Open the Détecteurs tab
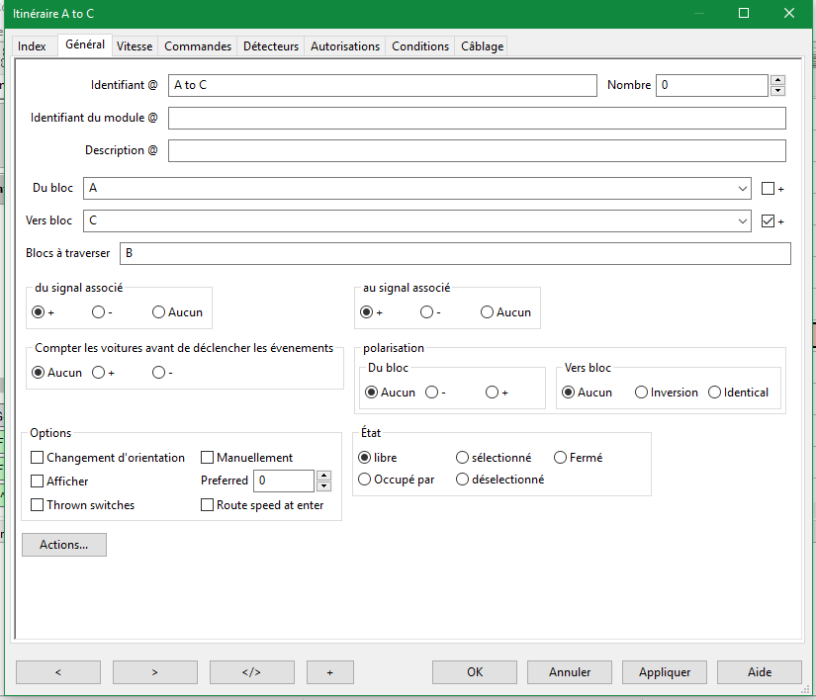This screenshot has width=816, height=700. pos(270,46)
